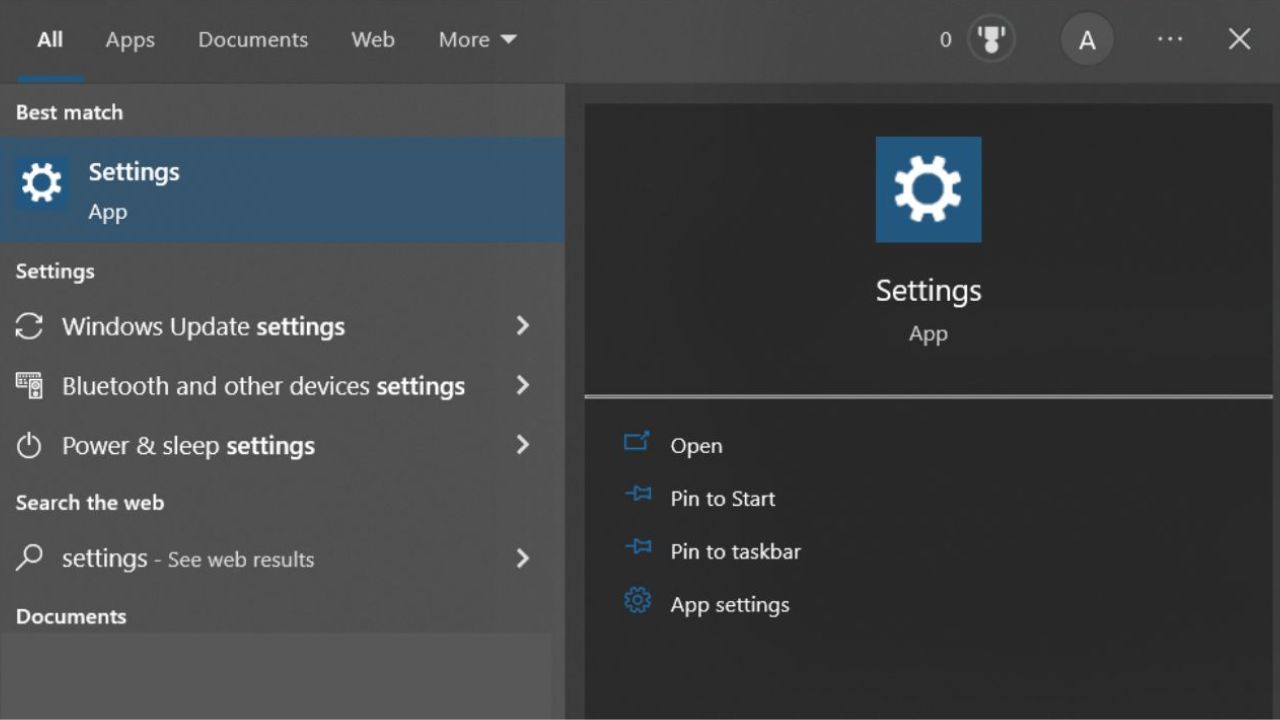
Task: Click the account avatar labeled A
Action: pyautogui.click(x=1087, y=41)
